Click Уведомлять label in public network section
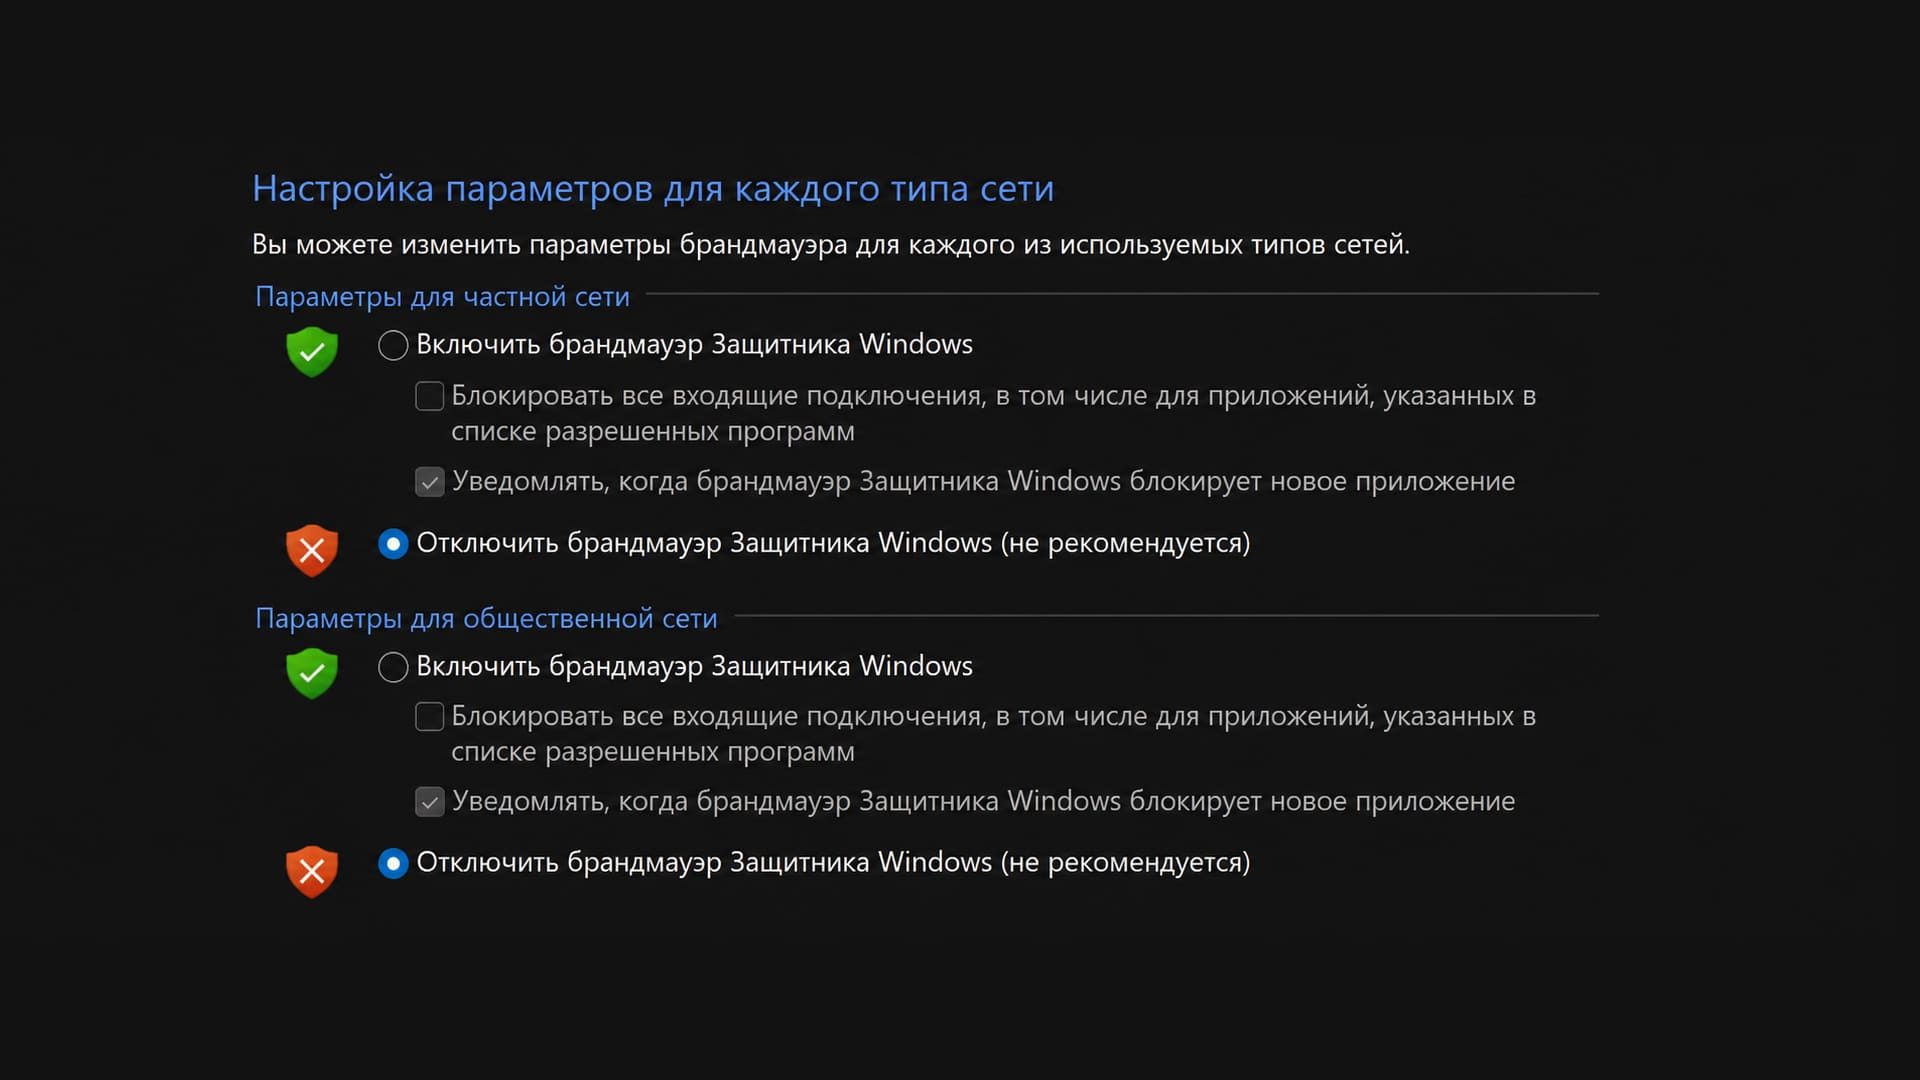Viewport: 1920px width, 1080px height. 983,801
